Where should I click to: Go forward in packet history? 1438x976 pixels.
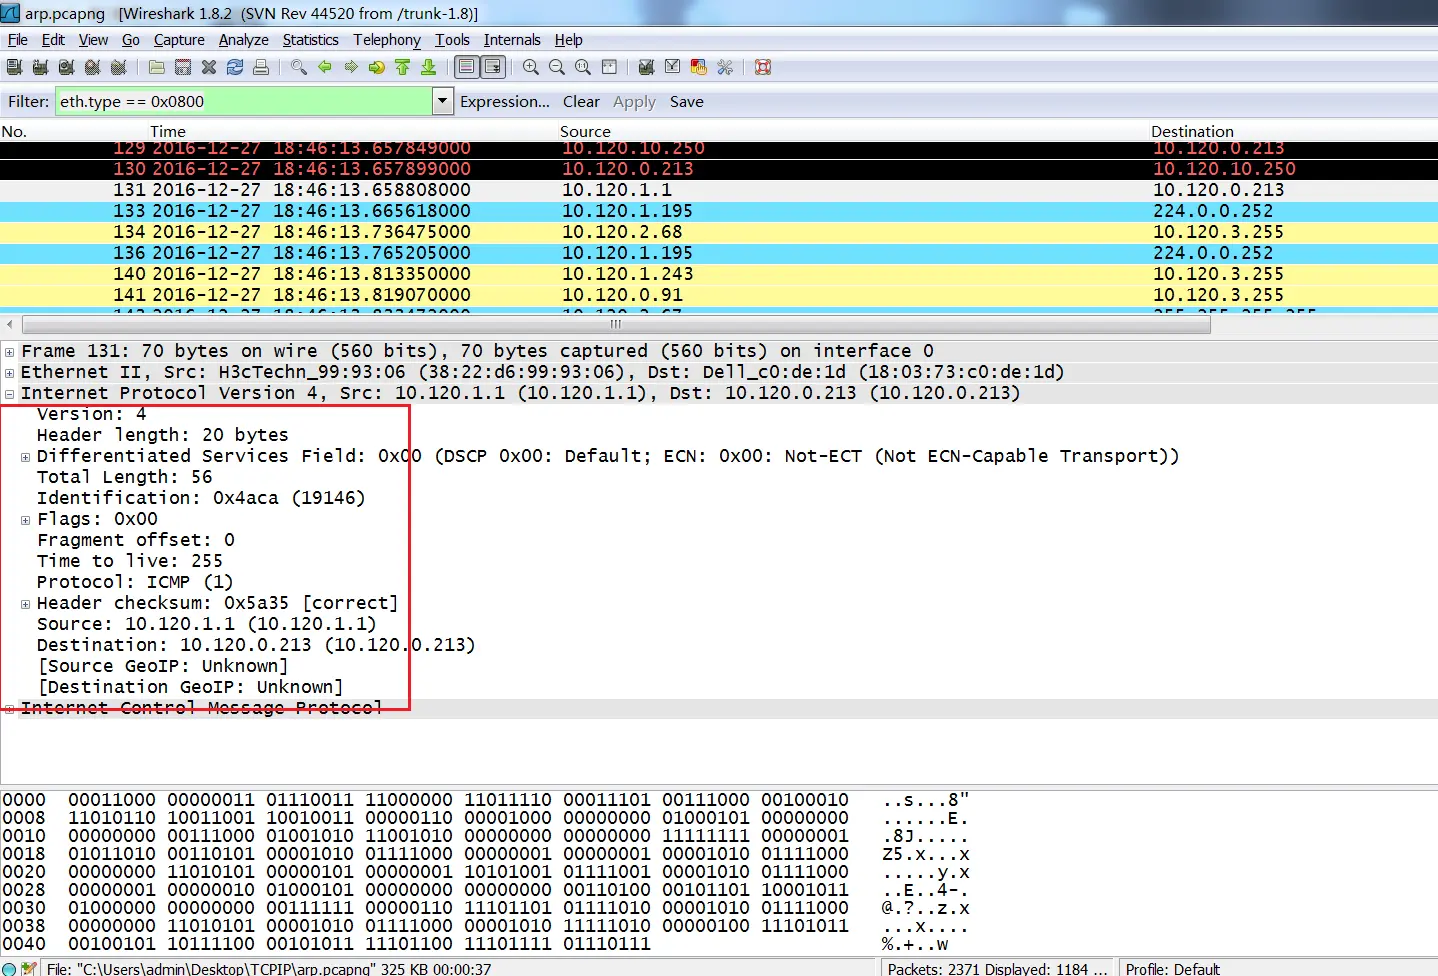[x=351, y=67]
